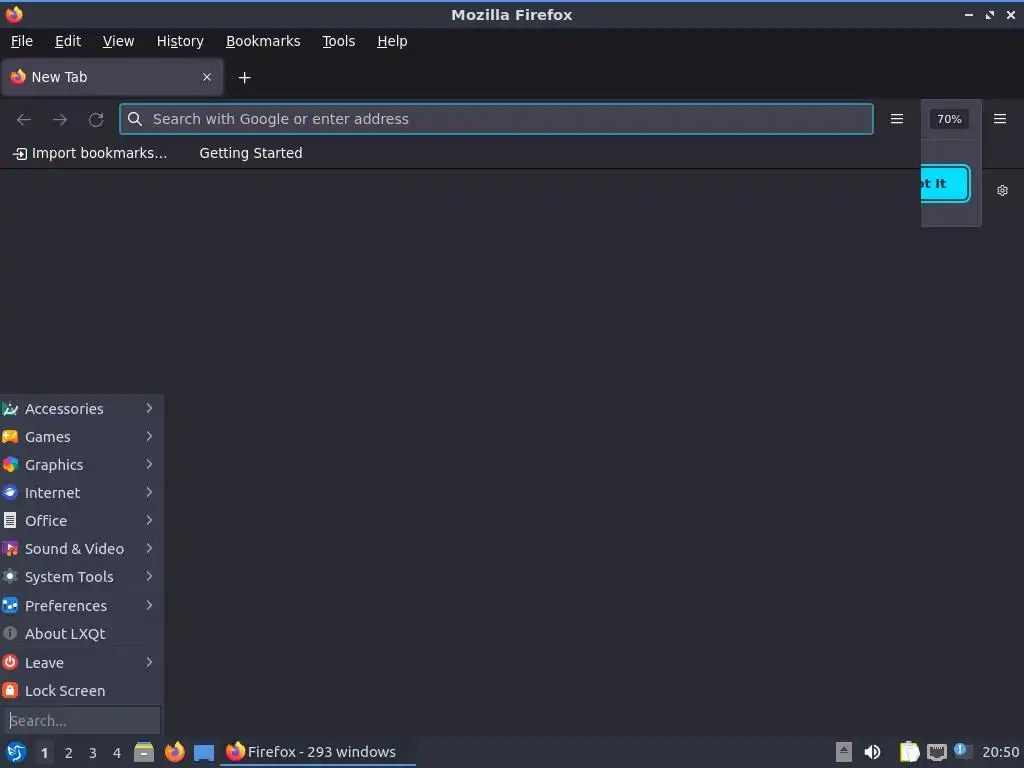1024x768 pixels.
Task: Open the hamburger menu beside the address bar
Action: coord(897,119)
